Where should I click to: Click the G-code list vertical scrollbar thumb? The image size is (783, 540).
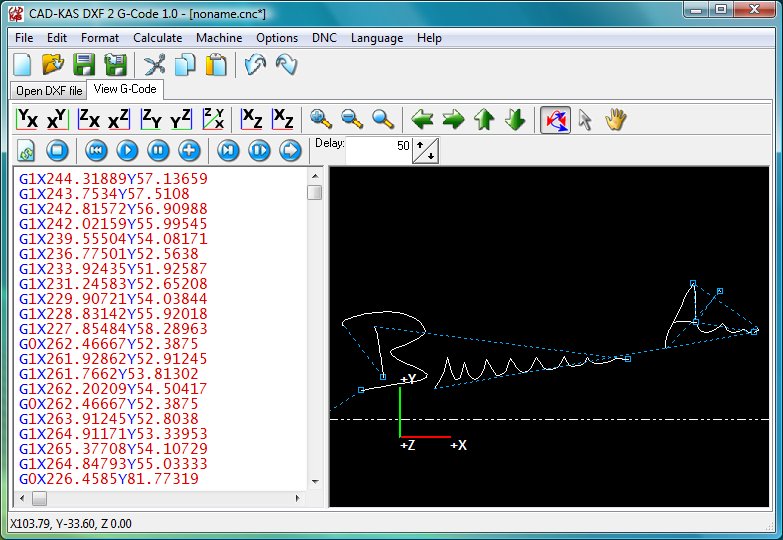314,192
